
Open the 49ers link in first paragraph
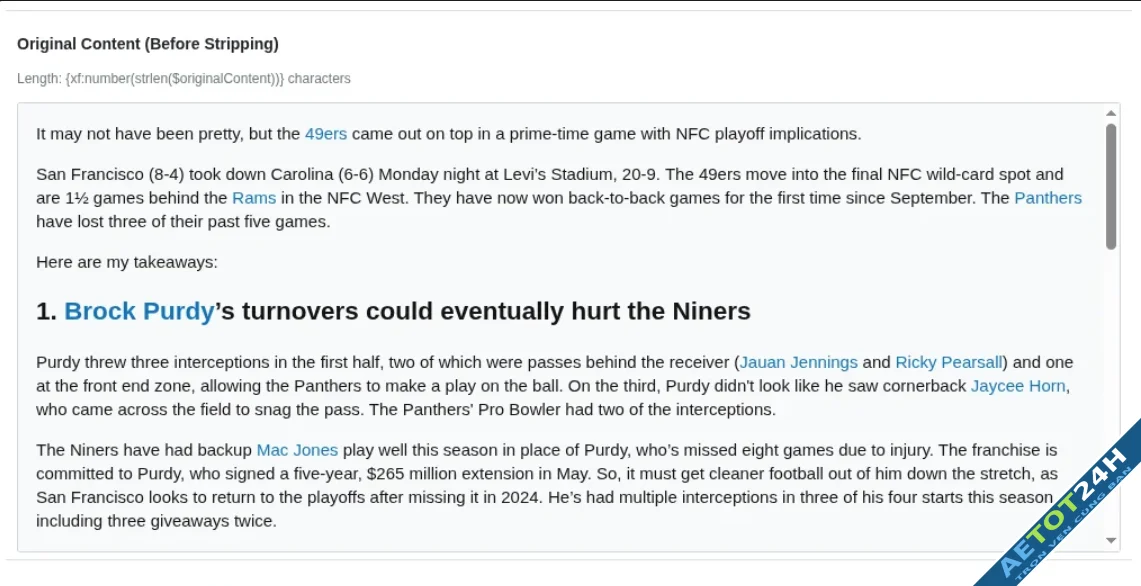[x=326, y=133]
